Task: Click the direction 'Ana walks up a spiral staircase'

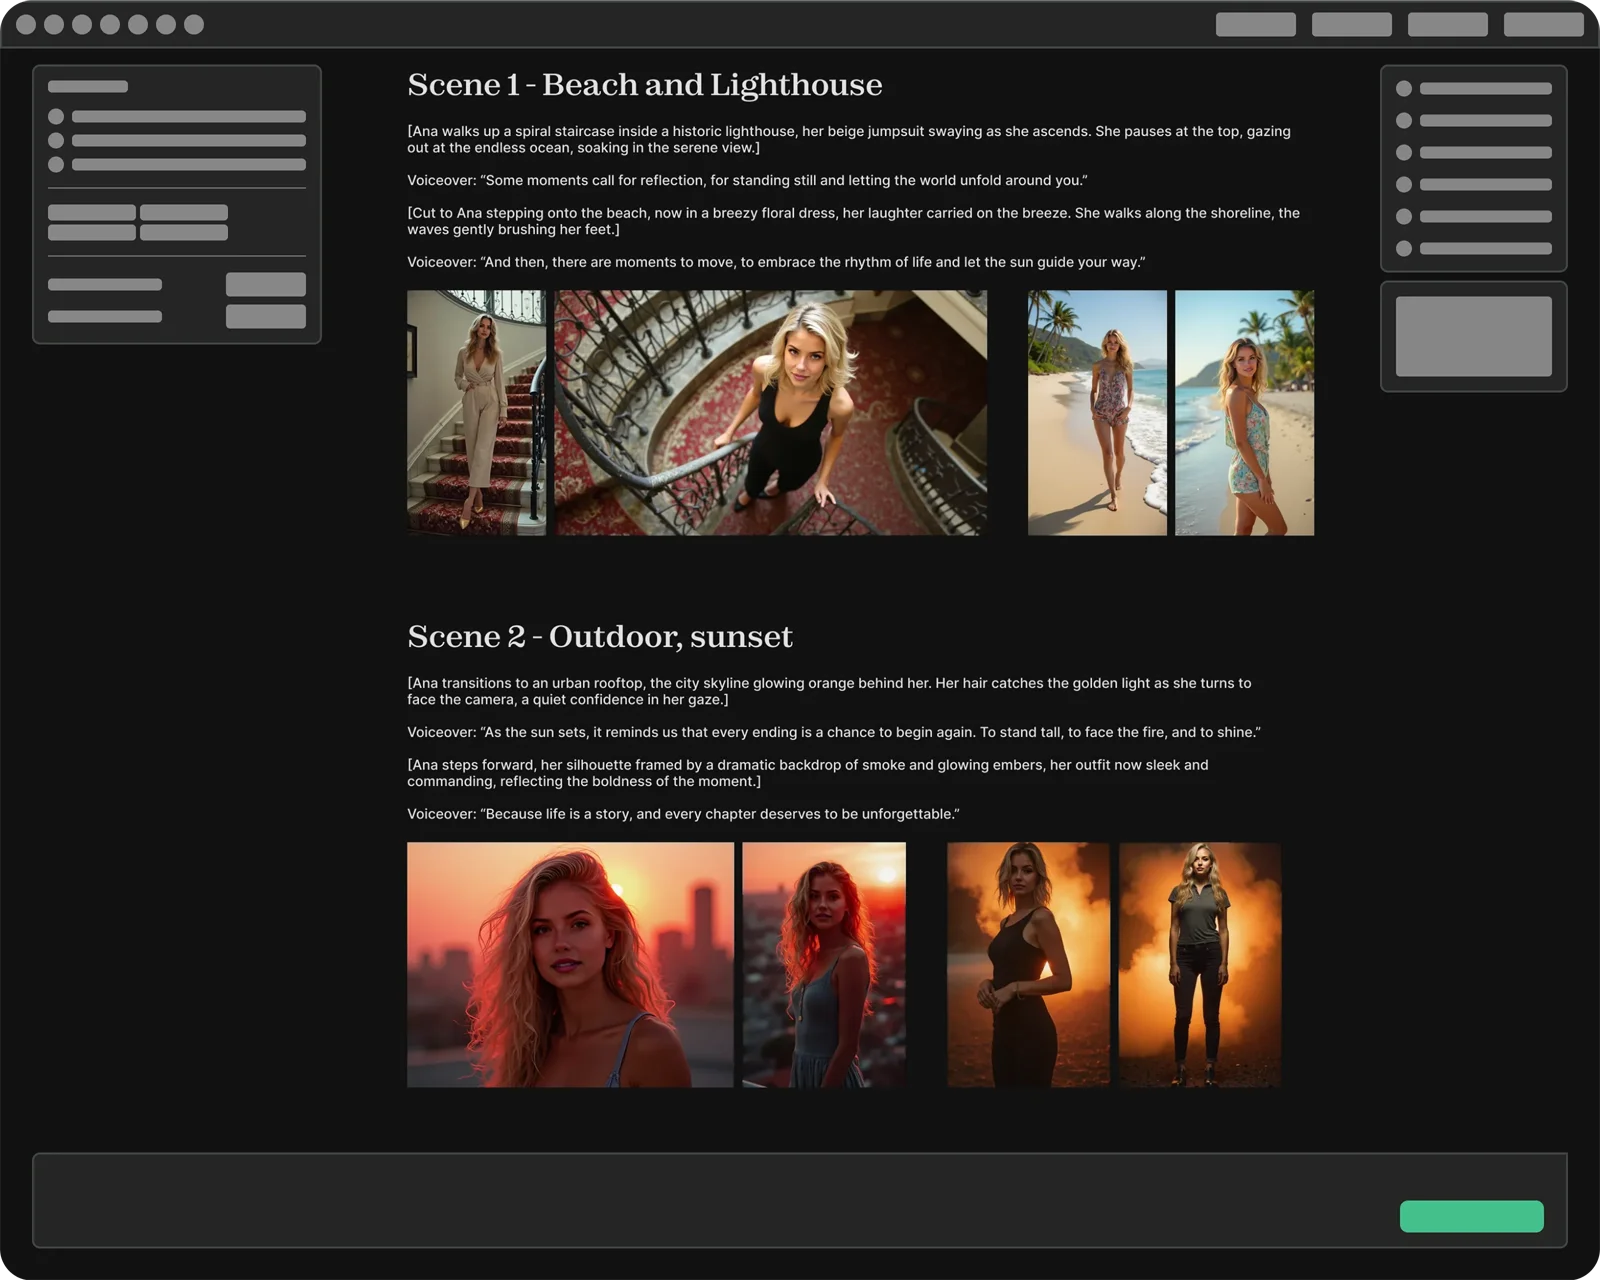Action: (x=849, y=139)
